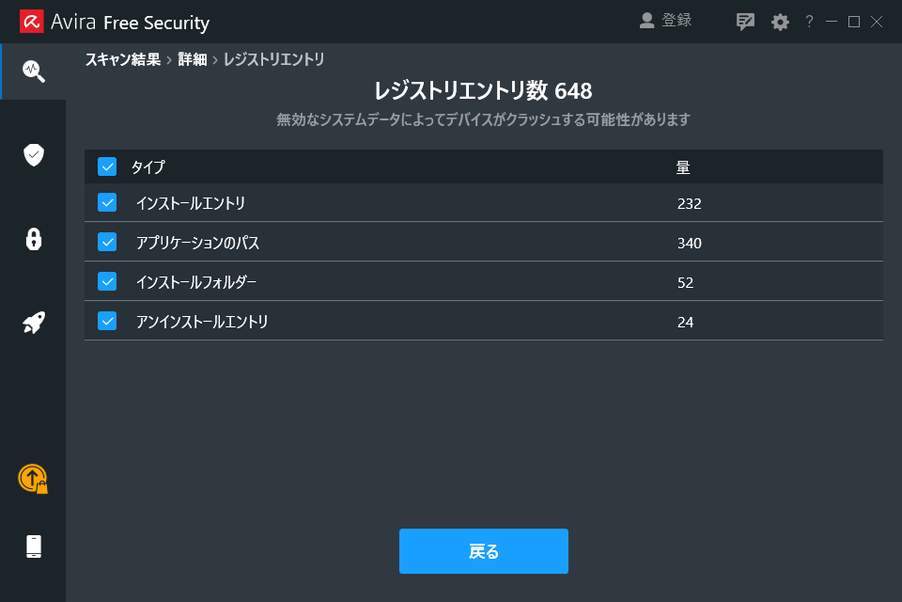
Task: Select the アプリケーションのパス row
Action: coord(484,242)
